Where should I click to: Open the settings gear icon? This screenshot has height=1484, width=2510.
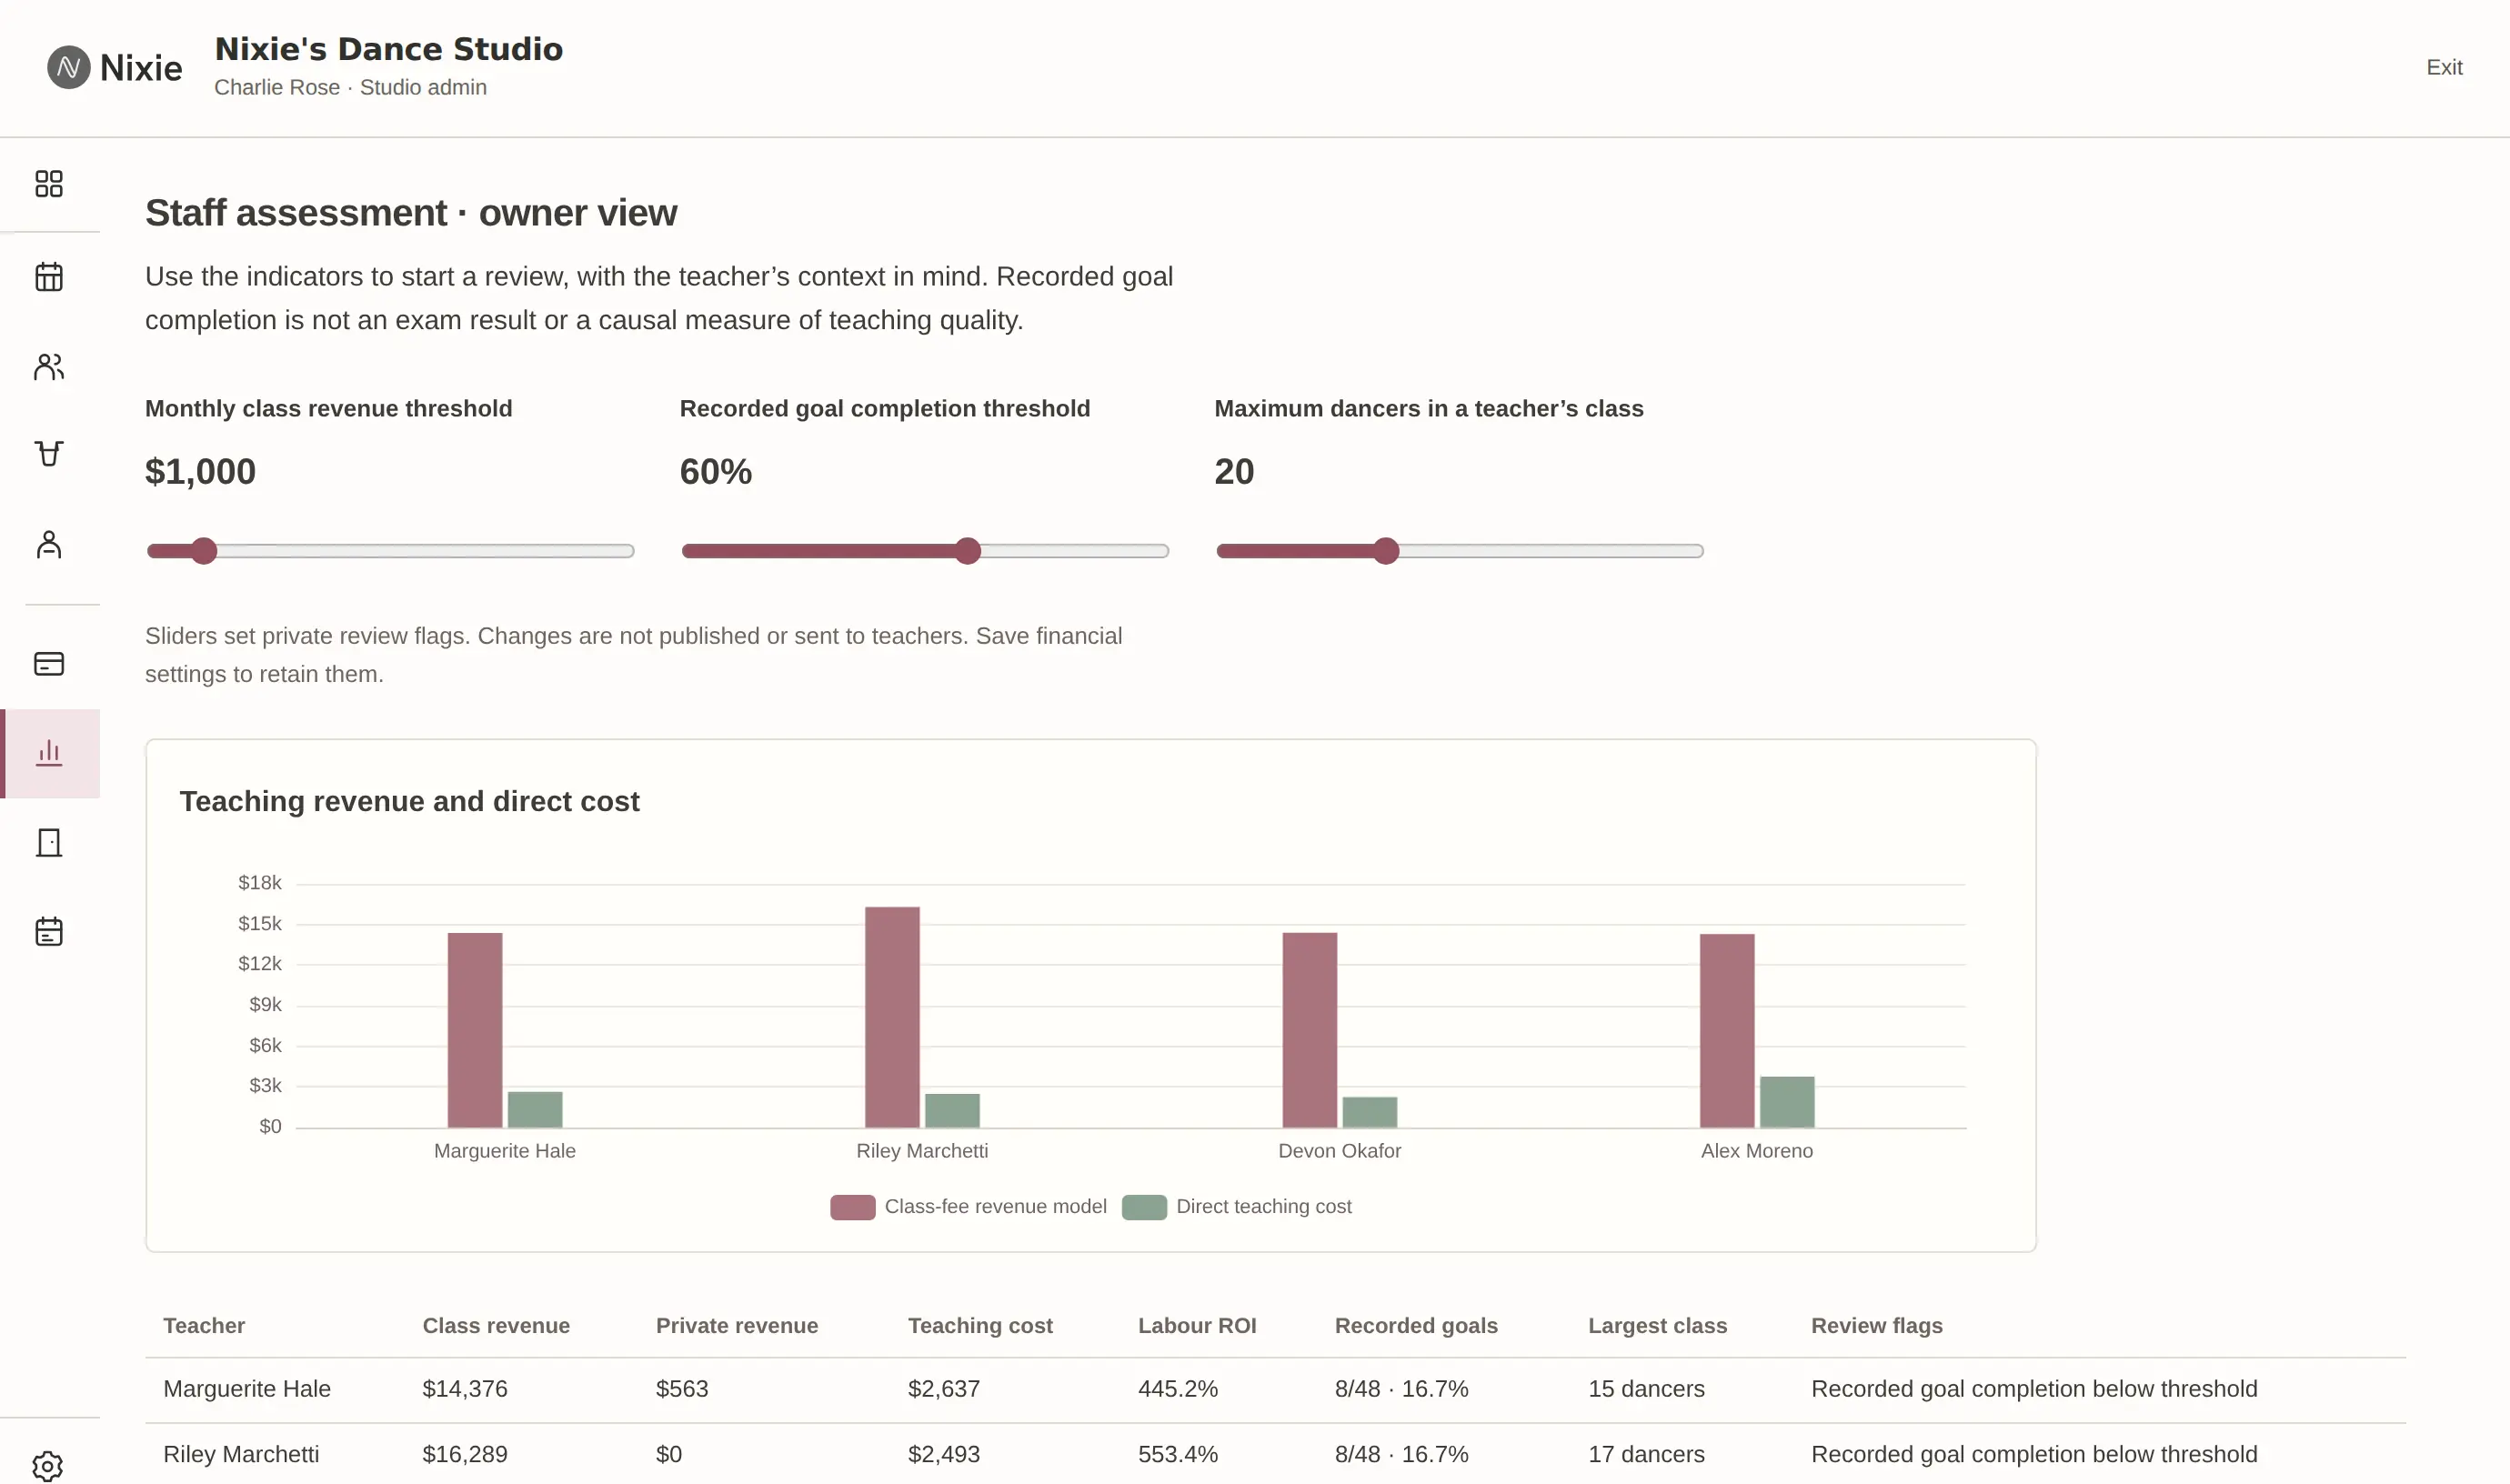[48, 1467]
